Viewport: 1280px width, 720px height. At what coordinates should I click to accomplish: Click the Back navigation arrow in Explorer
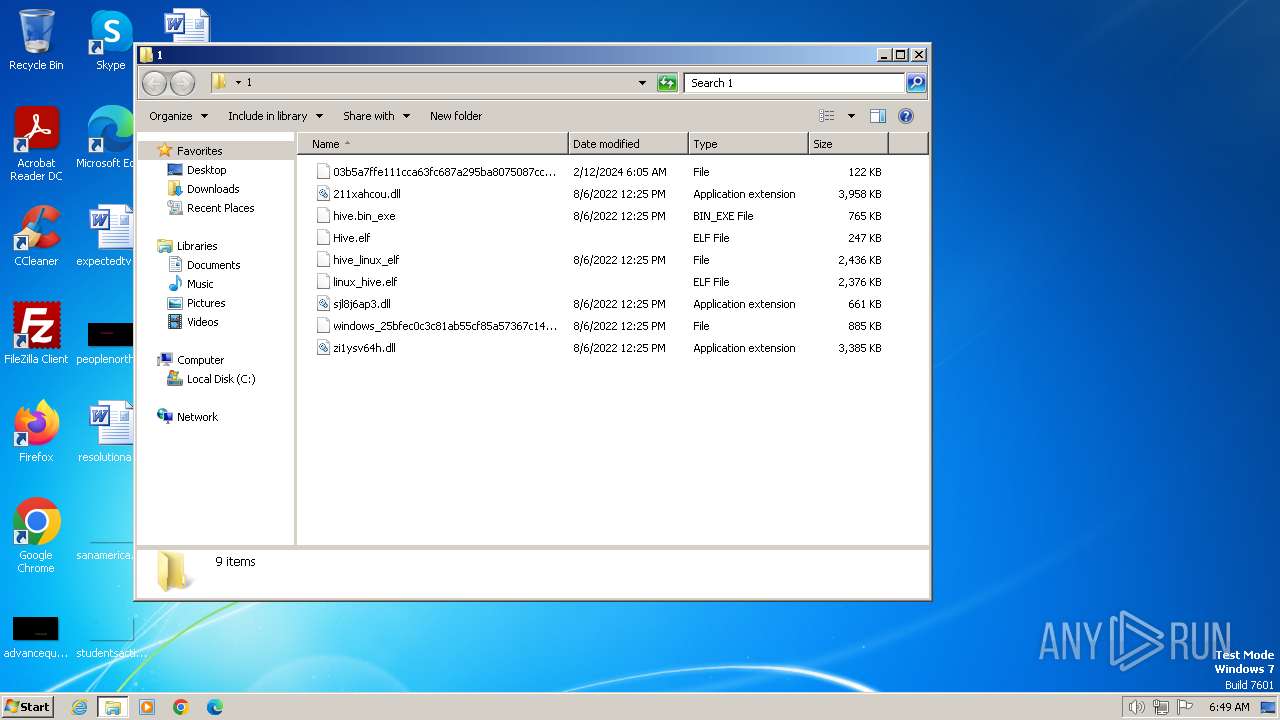(154, 83)
